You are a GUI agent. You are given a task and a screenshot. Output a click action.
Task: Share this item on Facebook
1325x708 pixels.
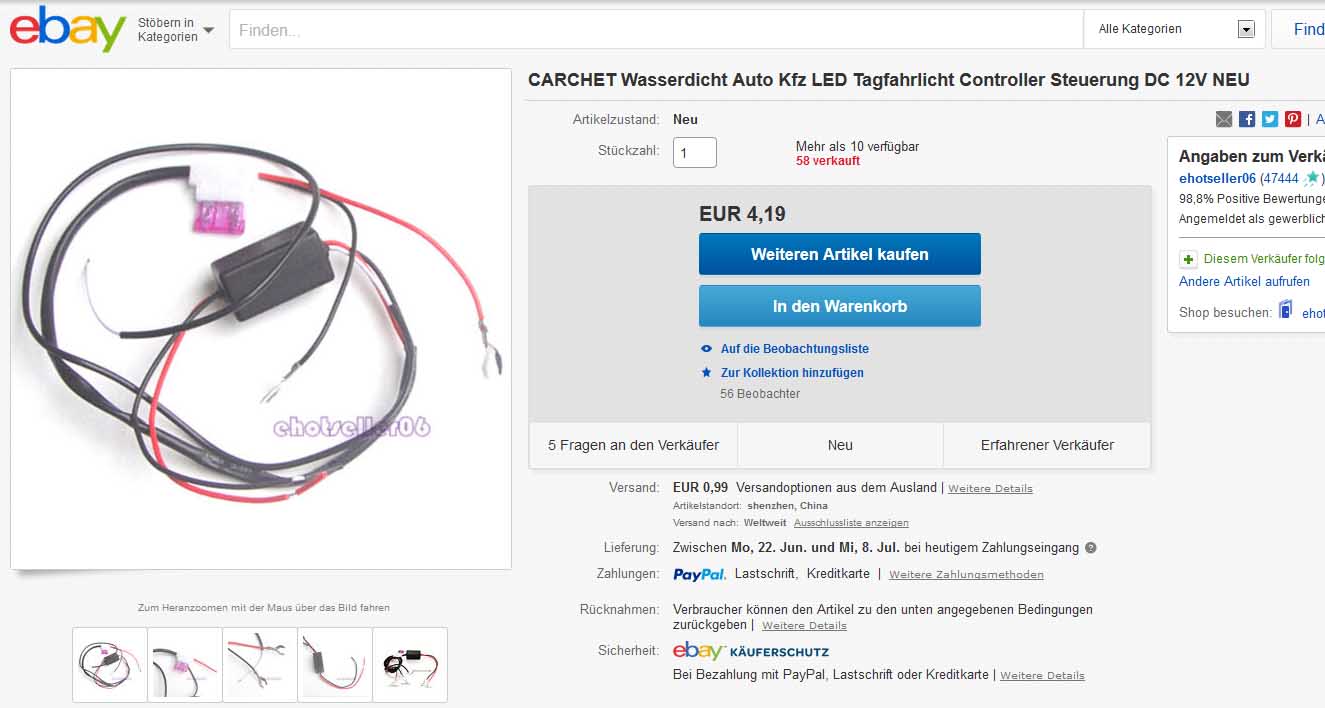click(1247, 119)
